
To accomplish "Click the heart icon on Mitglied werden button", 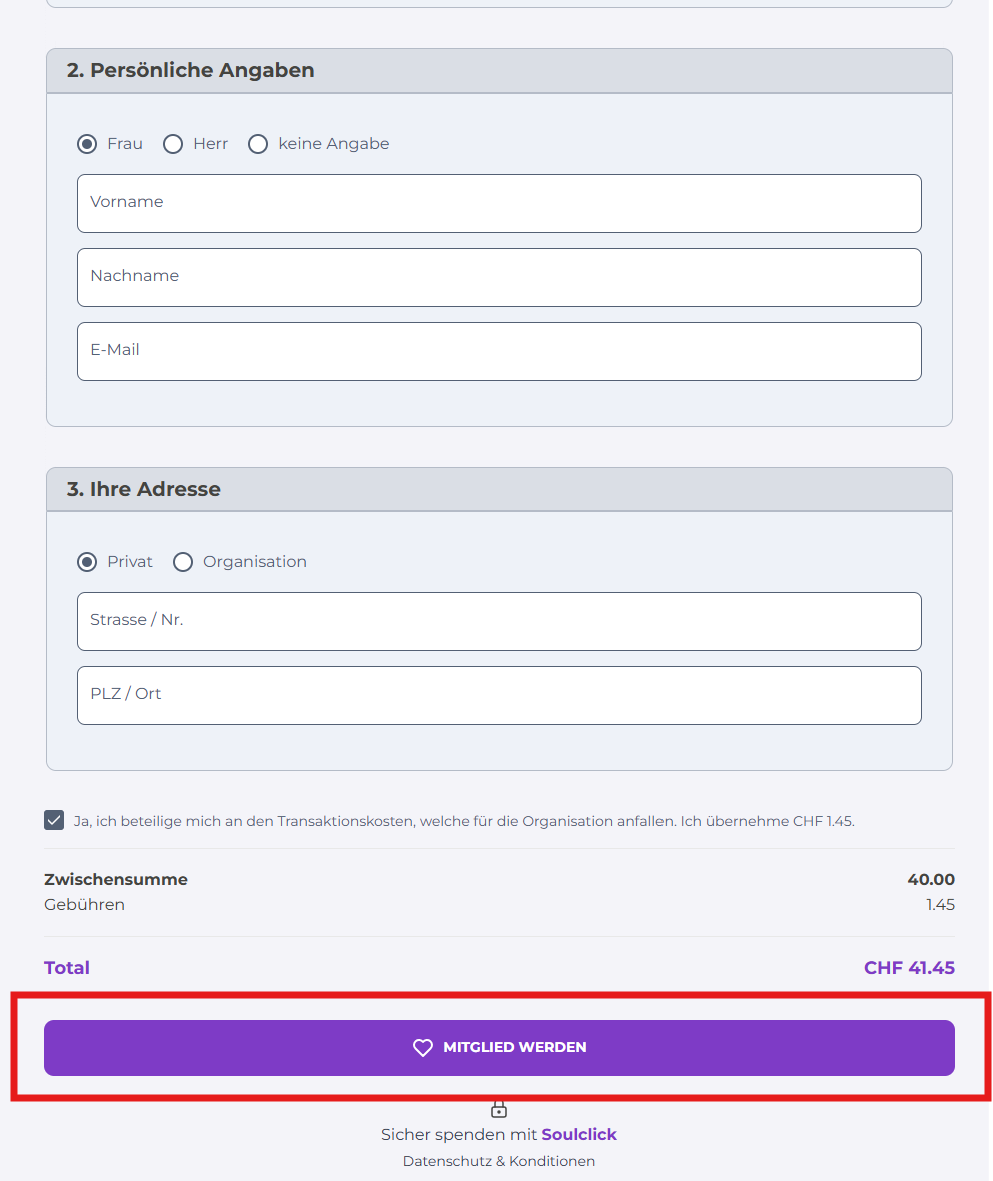I will pos(423,1048).
